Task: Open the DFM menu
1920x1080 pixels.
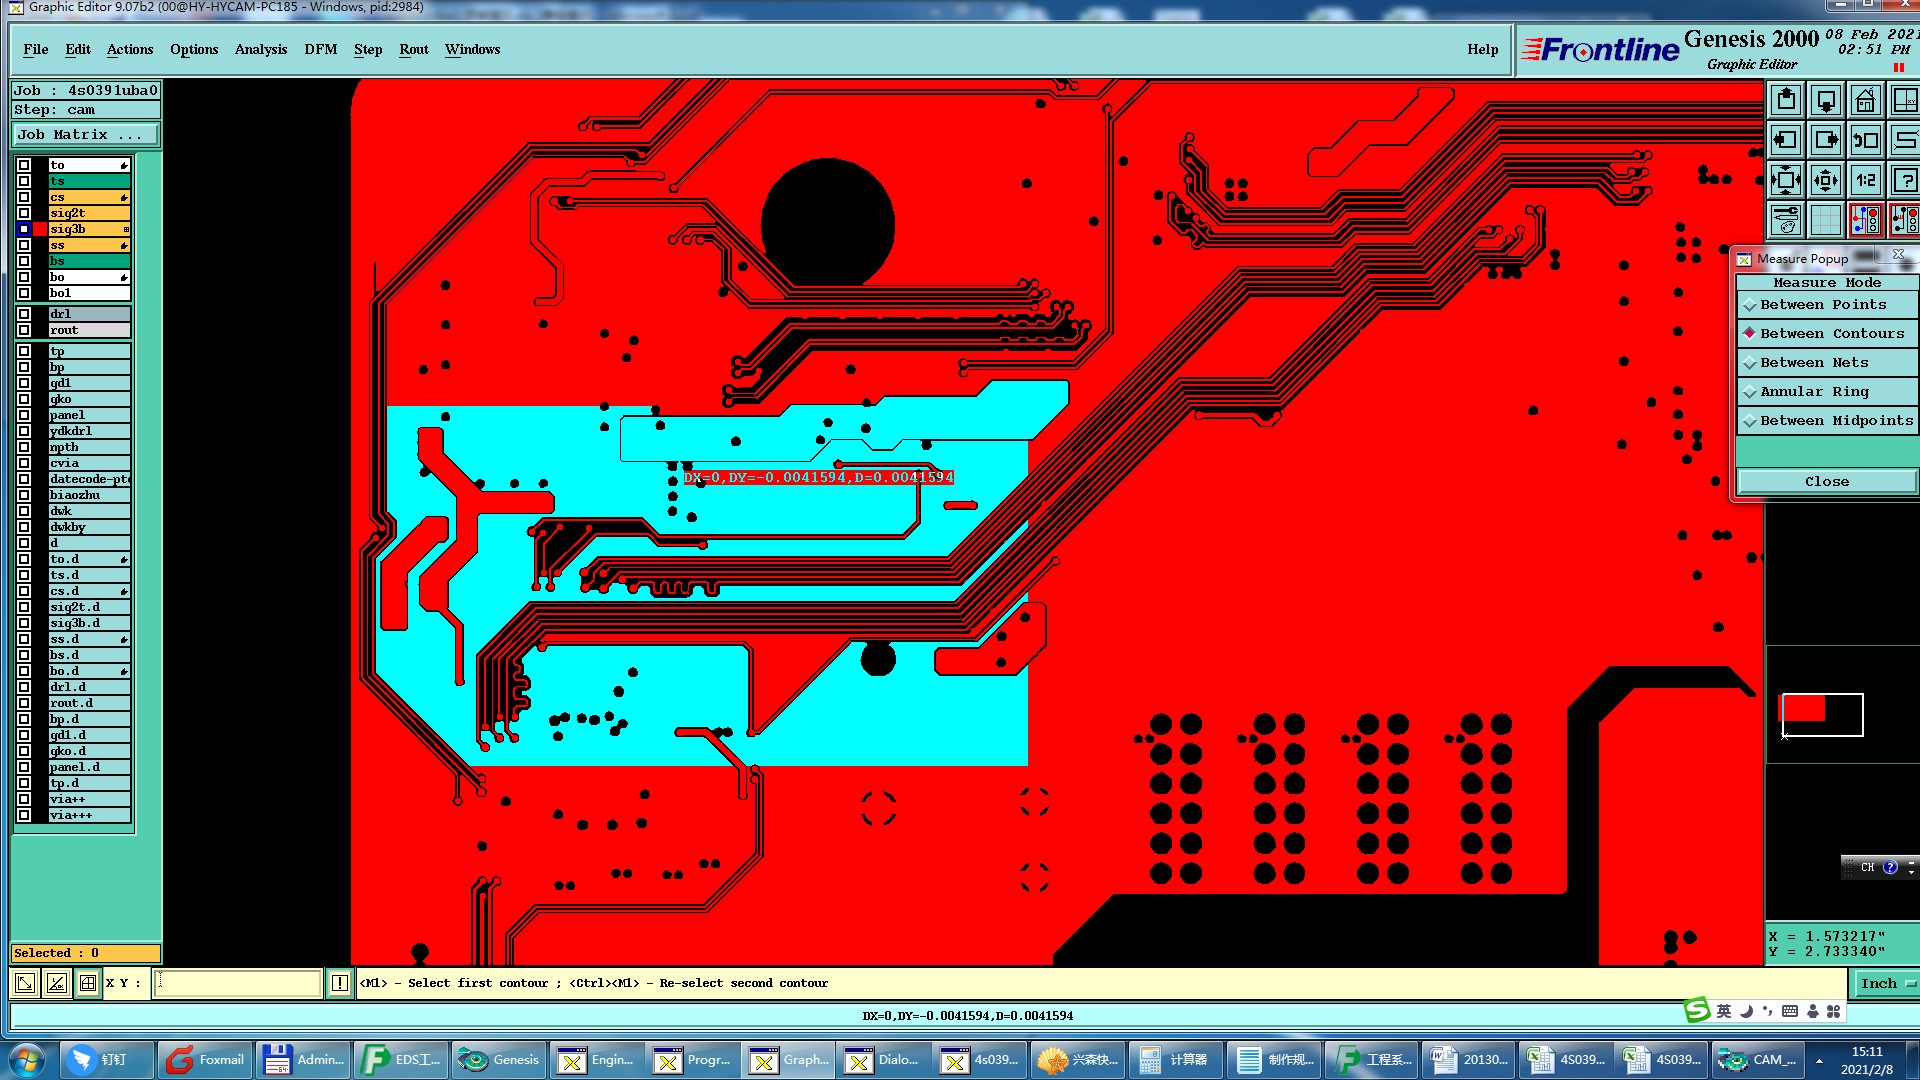Action: (x=320, y=50)
